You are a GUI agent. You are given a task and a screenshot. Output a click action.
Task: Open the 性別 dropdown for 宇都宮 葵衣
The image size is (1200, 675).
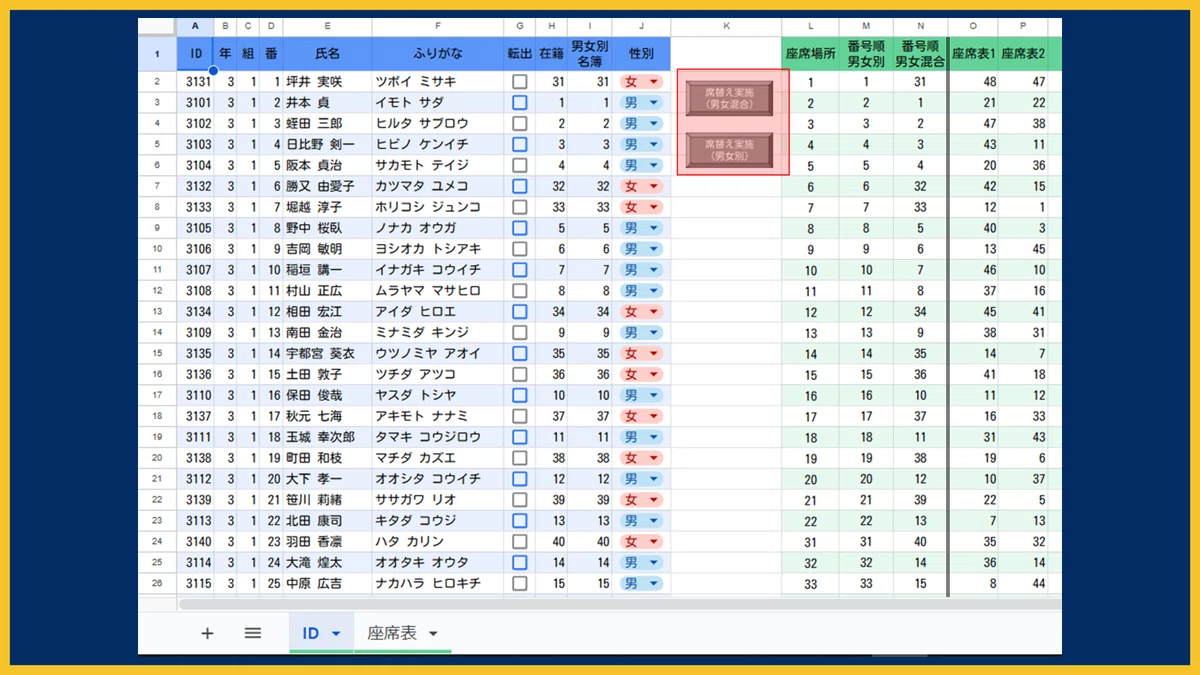pos(654,354)
